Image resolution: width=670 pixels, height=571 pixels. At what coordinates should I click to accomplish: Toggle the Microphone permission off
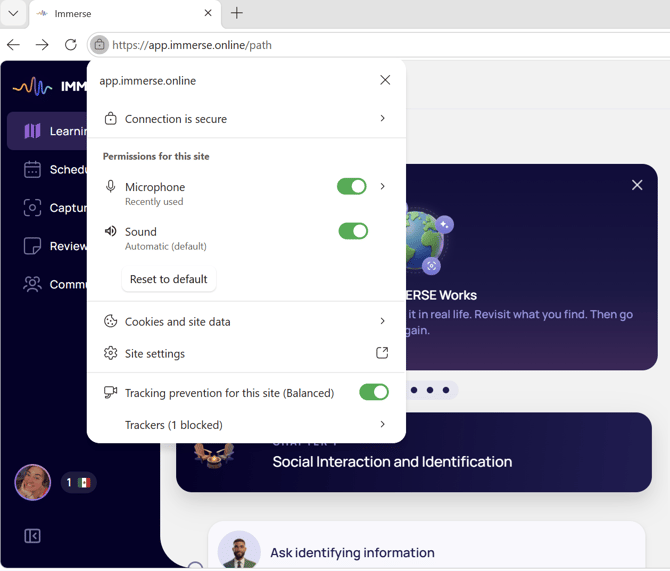(352, 186)
